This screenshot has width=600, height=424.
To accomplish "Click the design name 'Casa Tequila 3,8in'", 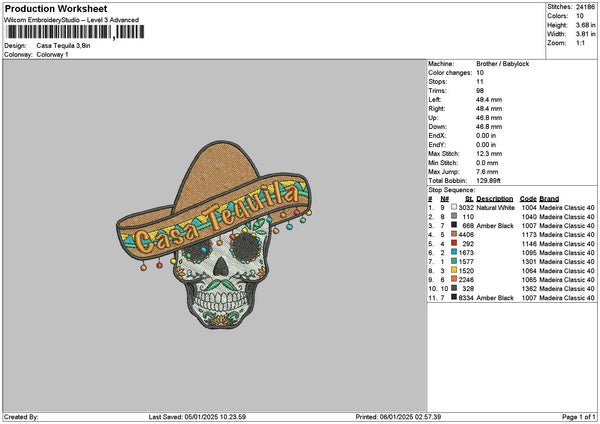I will click(x=64, y=46).
